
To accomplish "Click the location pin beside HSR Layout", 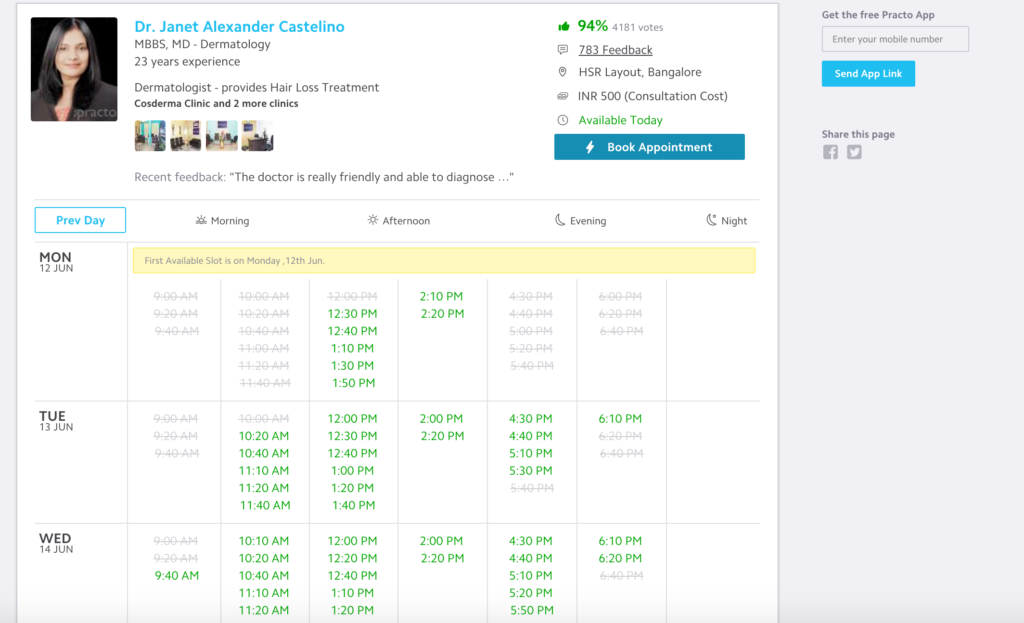I will pyautogui.click(x=562, y=72).
